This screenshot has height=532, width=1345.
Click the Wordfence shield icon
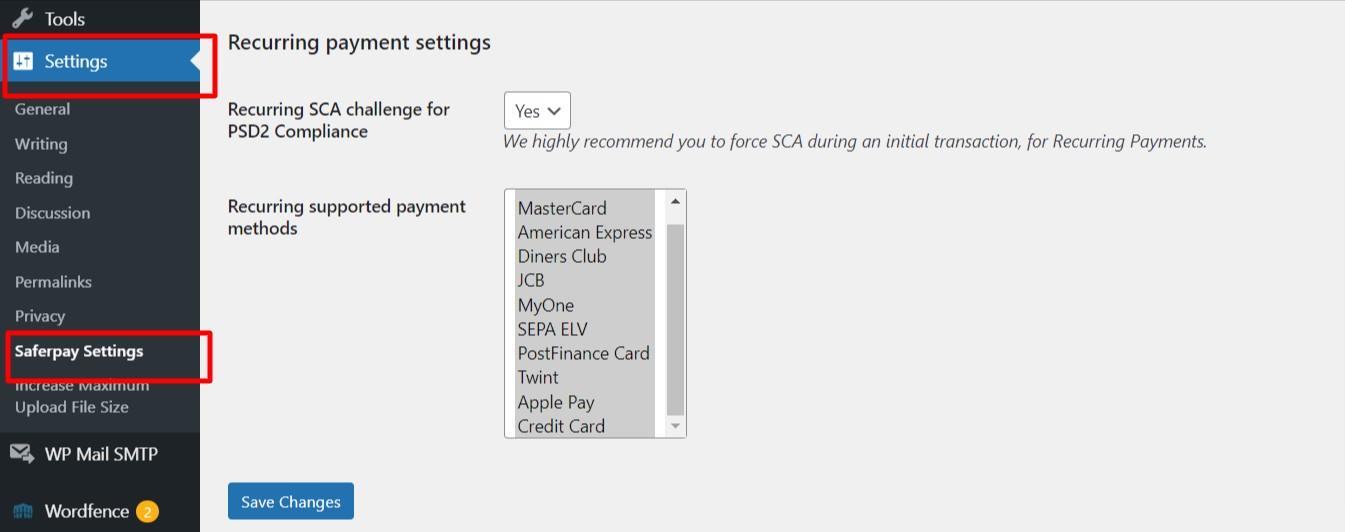coord(22,511)
